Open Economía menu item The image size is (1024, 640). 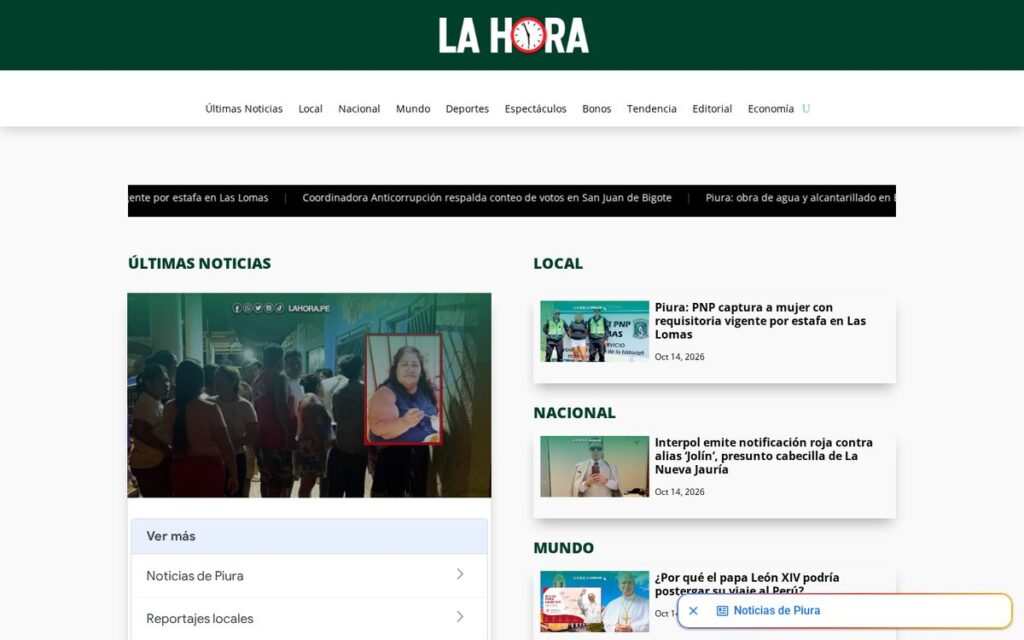click(771, 108)
